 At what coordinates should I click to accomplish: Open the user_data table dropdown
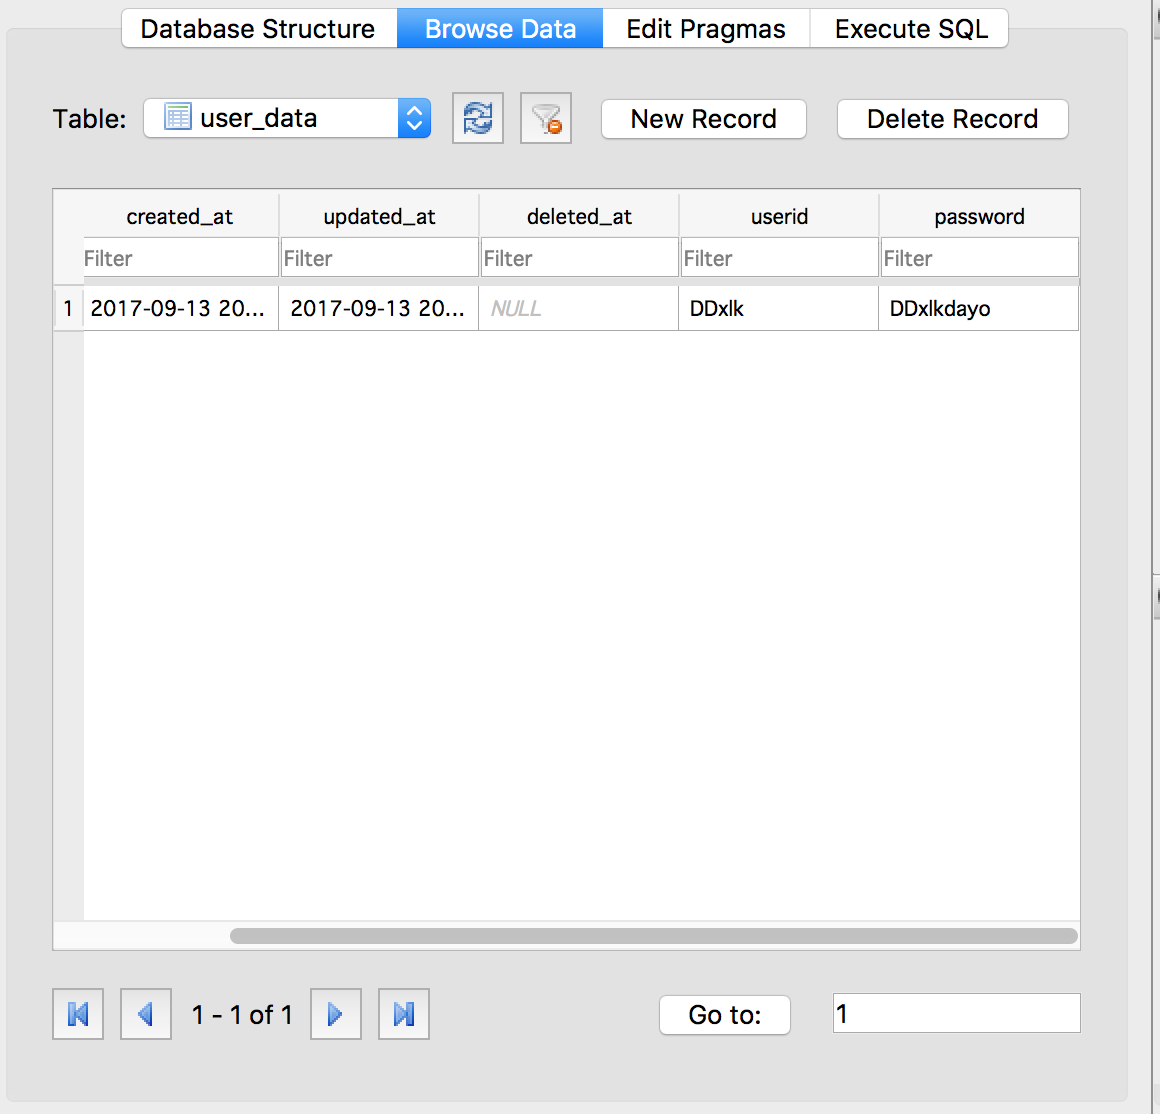pos(287,118)
